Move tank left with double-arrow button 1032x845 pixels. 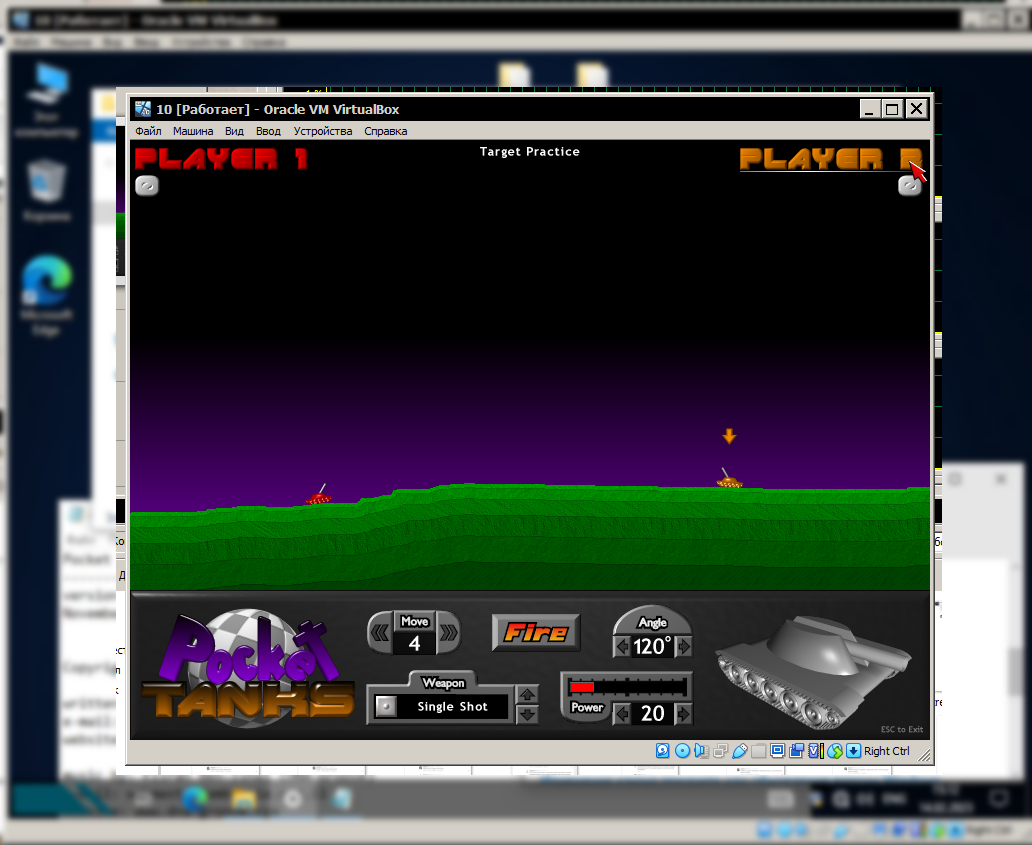point(380,633)
